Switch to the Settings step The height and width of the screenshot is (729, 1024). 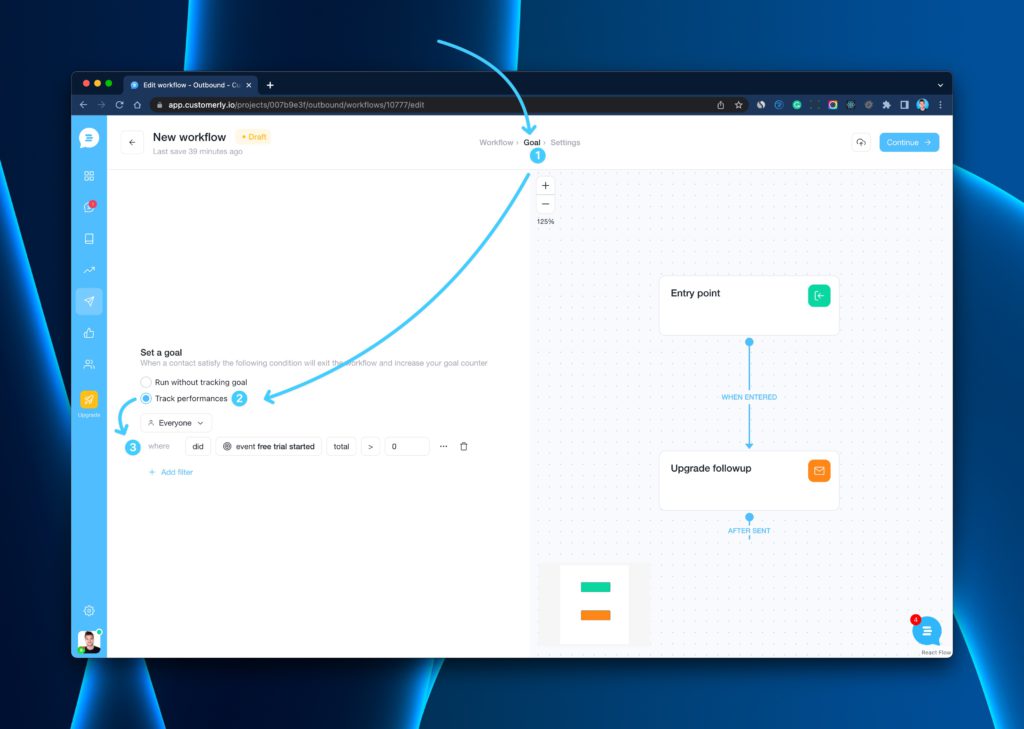click(x=565, y=142)
